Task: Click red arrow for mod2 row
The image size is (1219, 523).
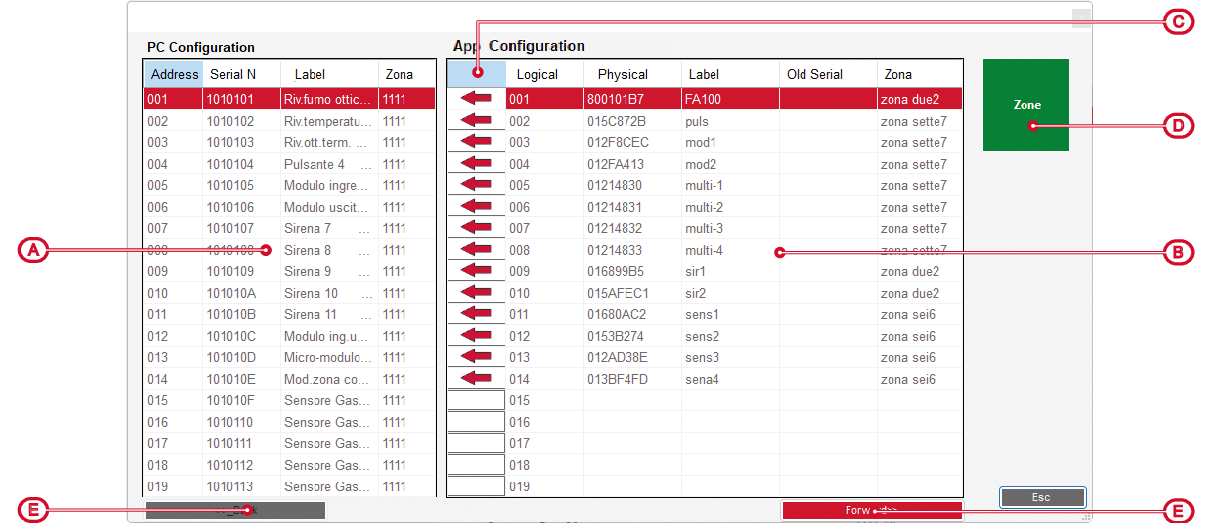Action: point(476,164)
